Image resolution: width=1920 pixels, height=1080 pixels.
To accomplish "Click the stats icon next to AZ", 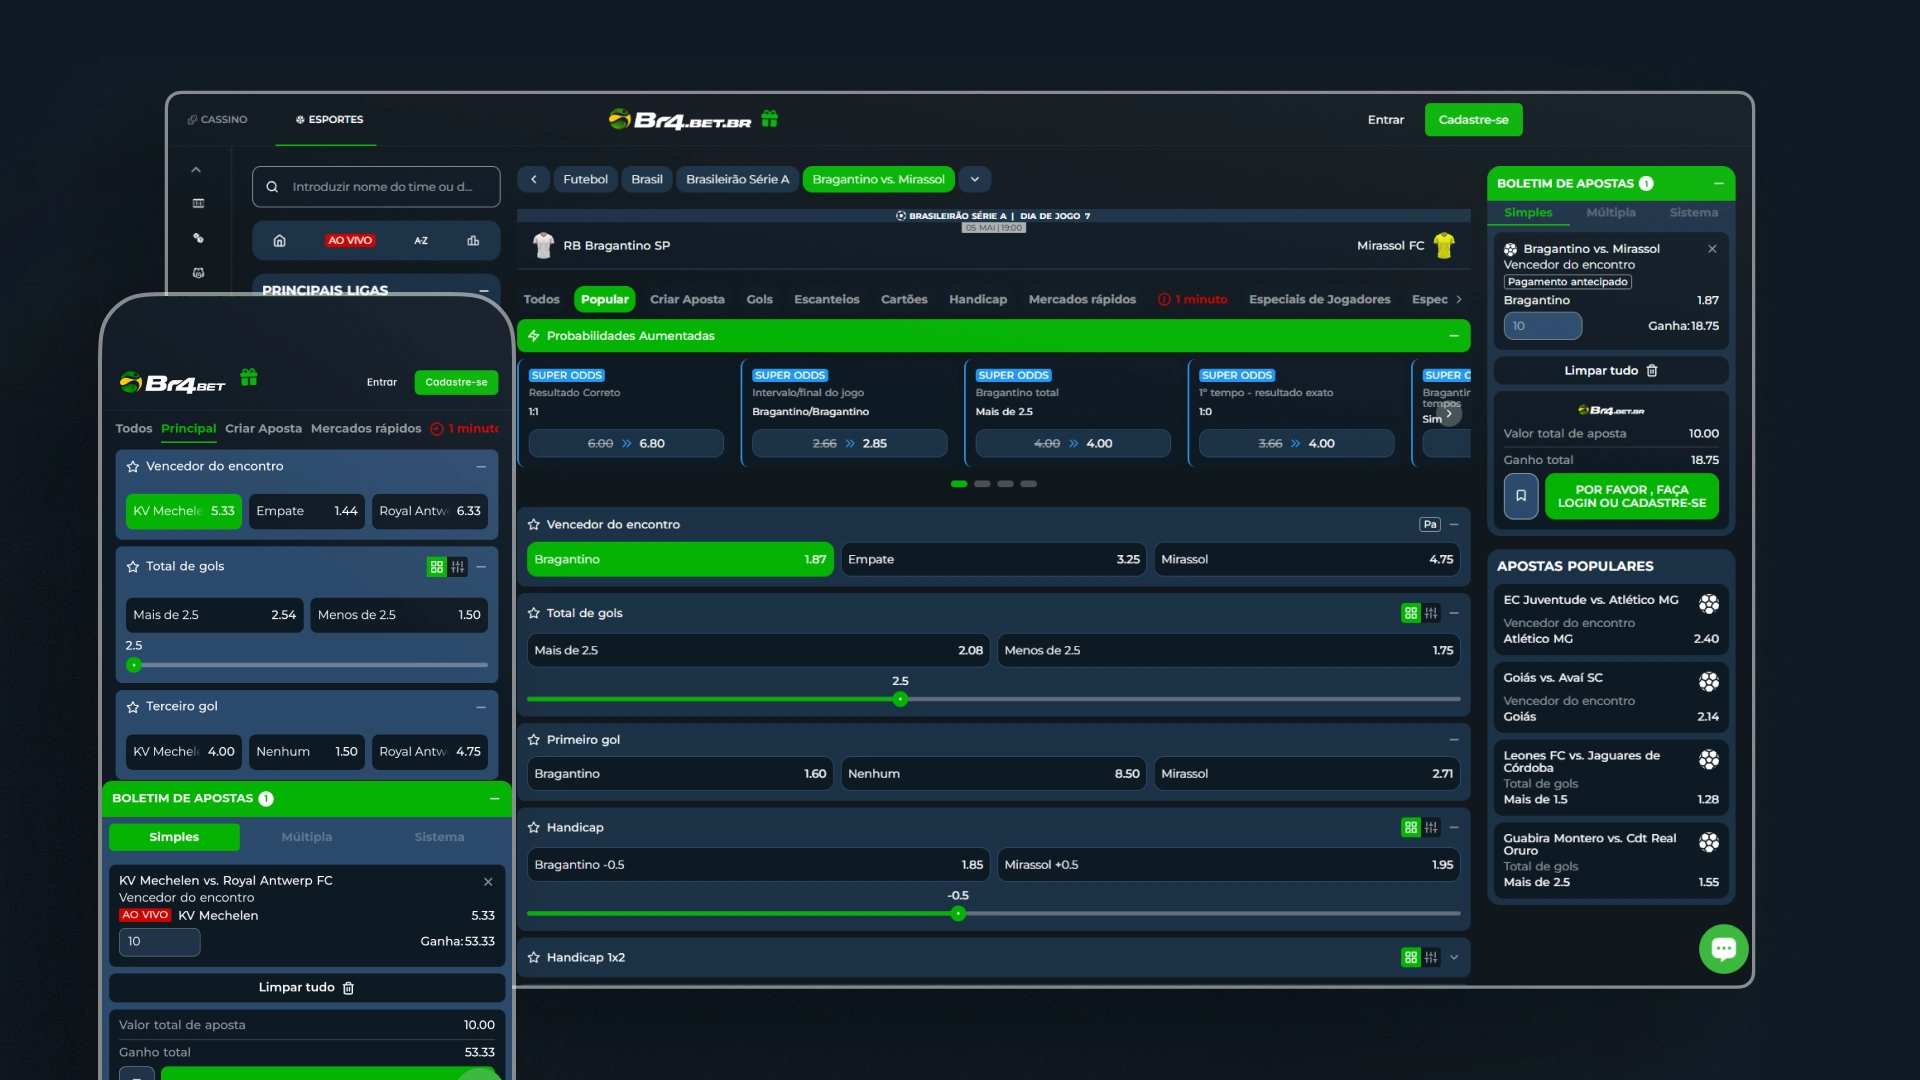I will pyautogui.click(x=473, y=241).
